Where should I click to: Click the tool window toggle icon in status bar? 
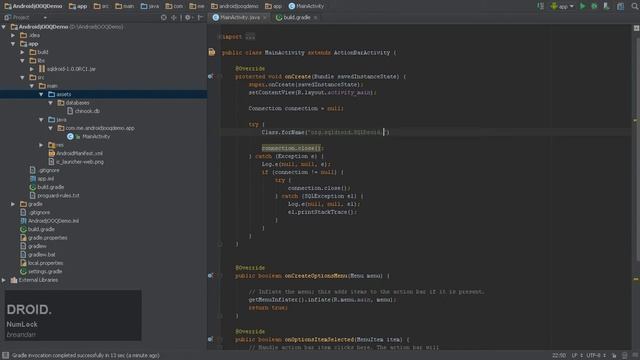coord(5,356)
